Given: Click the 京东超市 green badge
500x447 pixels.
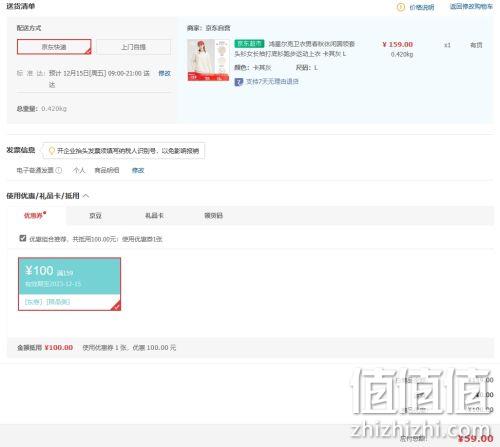Looking at the screenshot, I should [x=250, y=44].
